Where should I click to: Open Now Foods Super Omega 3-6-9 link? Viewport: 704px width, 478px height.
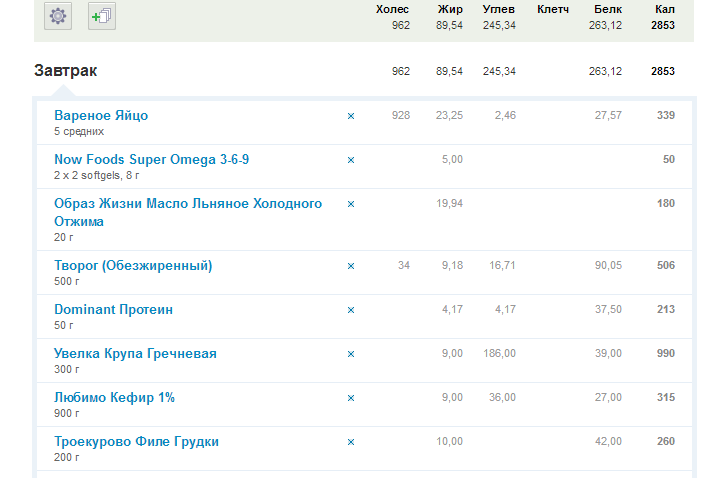[151, 159]
